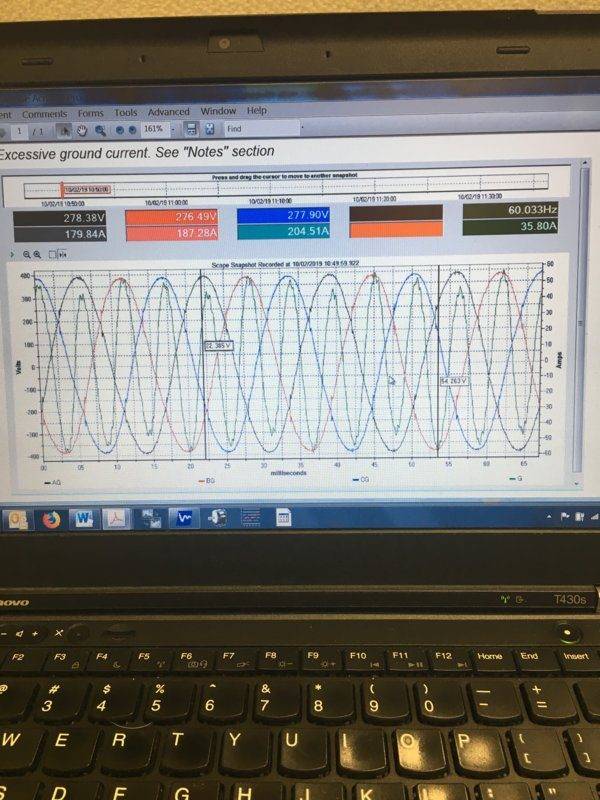The image size is (600, 800).
Task: Open the motor-shaped icon in taskbar
Action: [x=217, y=517]
